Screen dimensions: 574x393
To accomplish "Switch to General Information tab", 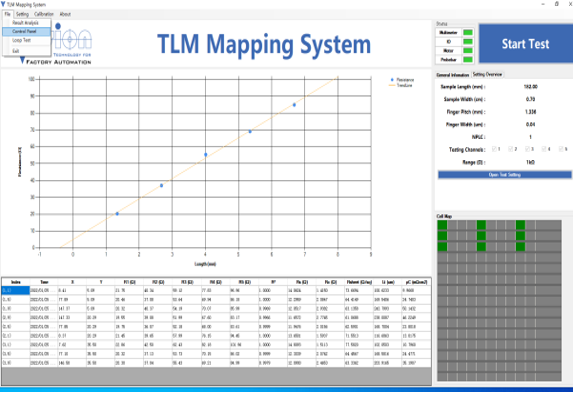I will 453,75.
